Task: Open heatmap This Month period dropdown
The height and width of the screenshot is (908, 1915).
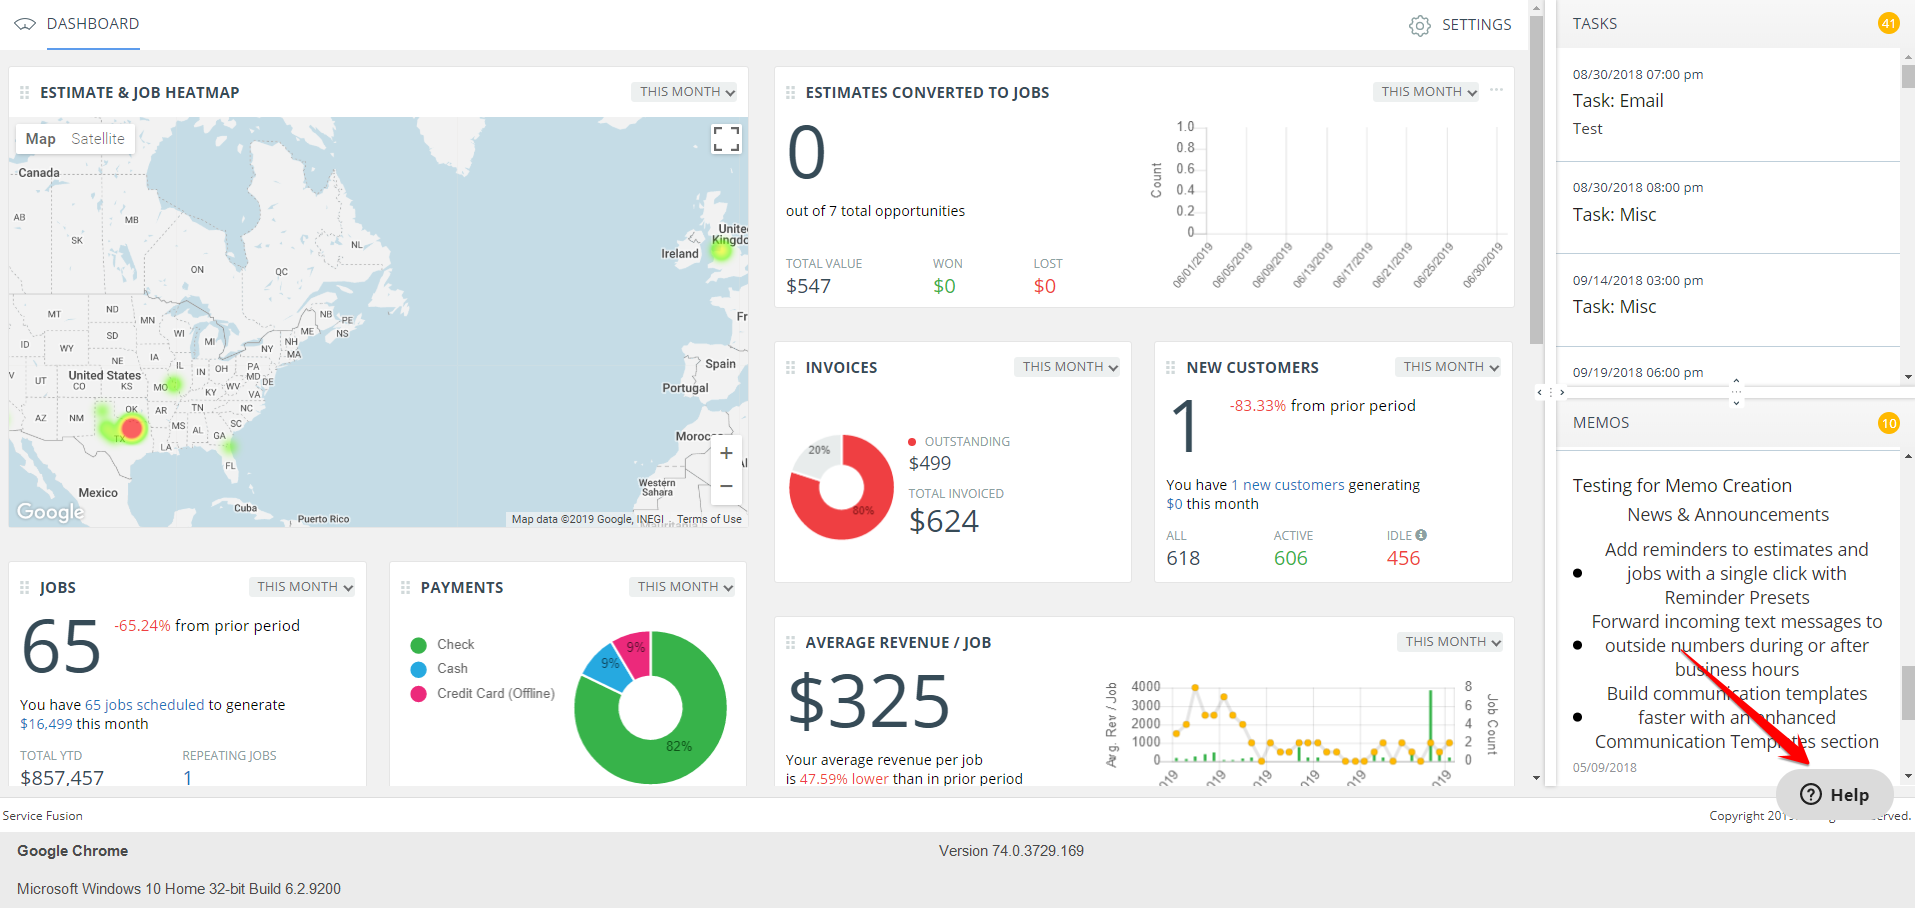Action: (x=686, y=92)
